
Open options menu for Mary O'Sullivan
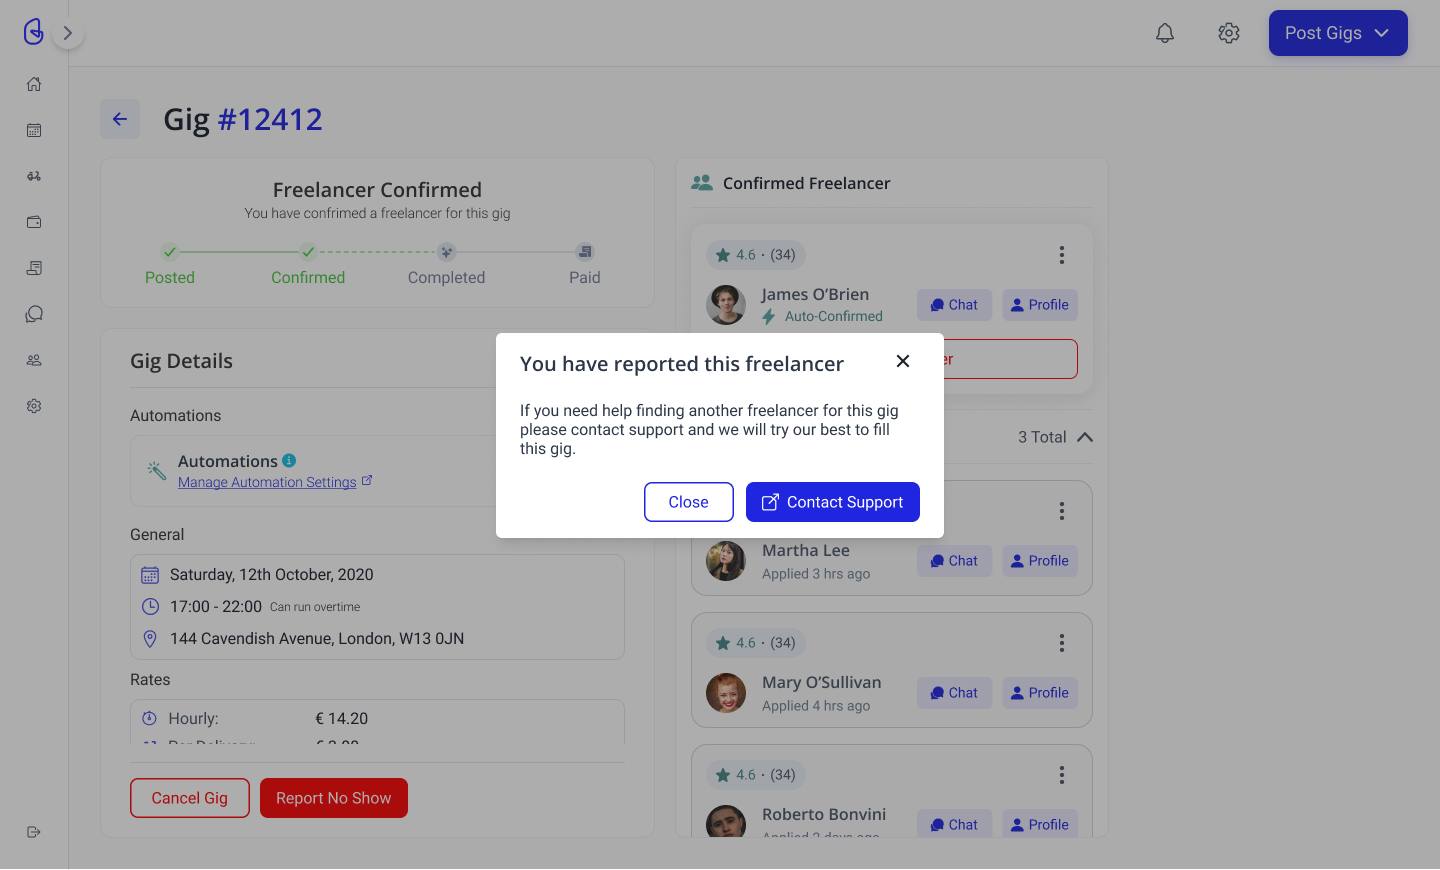(x=1062, y=643)
